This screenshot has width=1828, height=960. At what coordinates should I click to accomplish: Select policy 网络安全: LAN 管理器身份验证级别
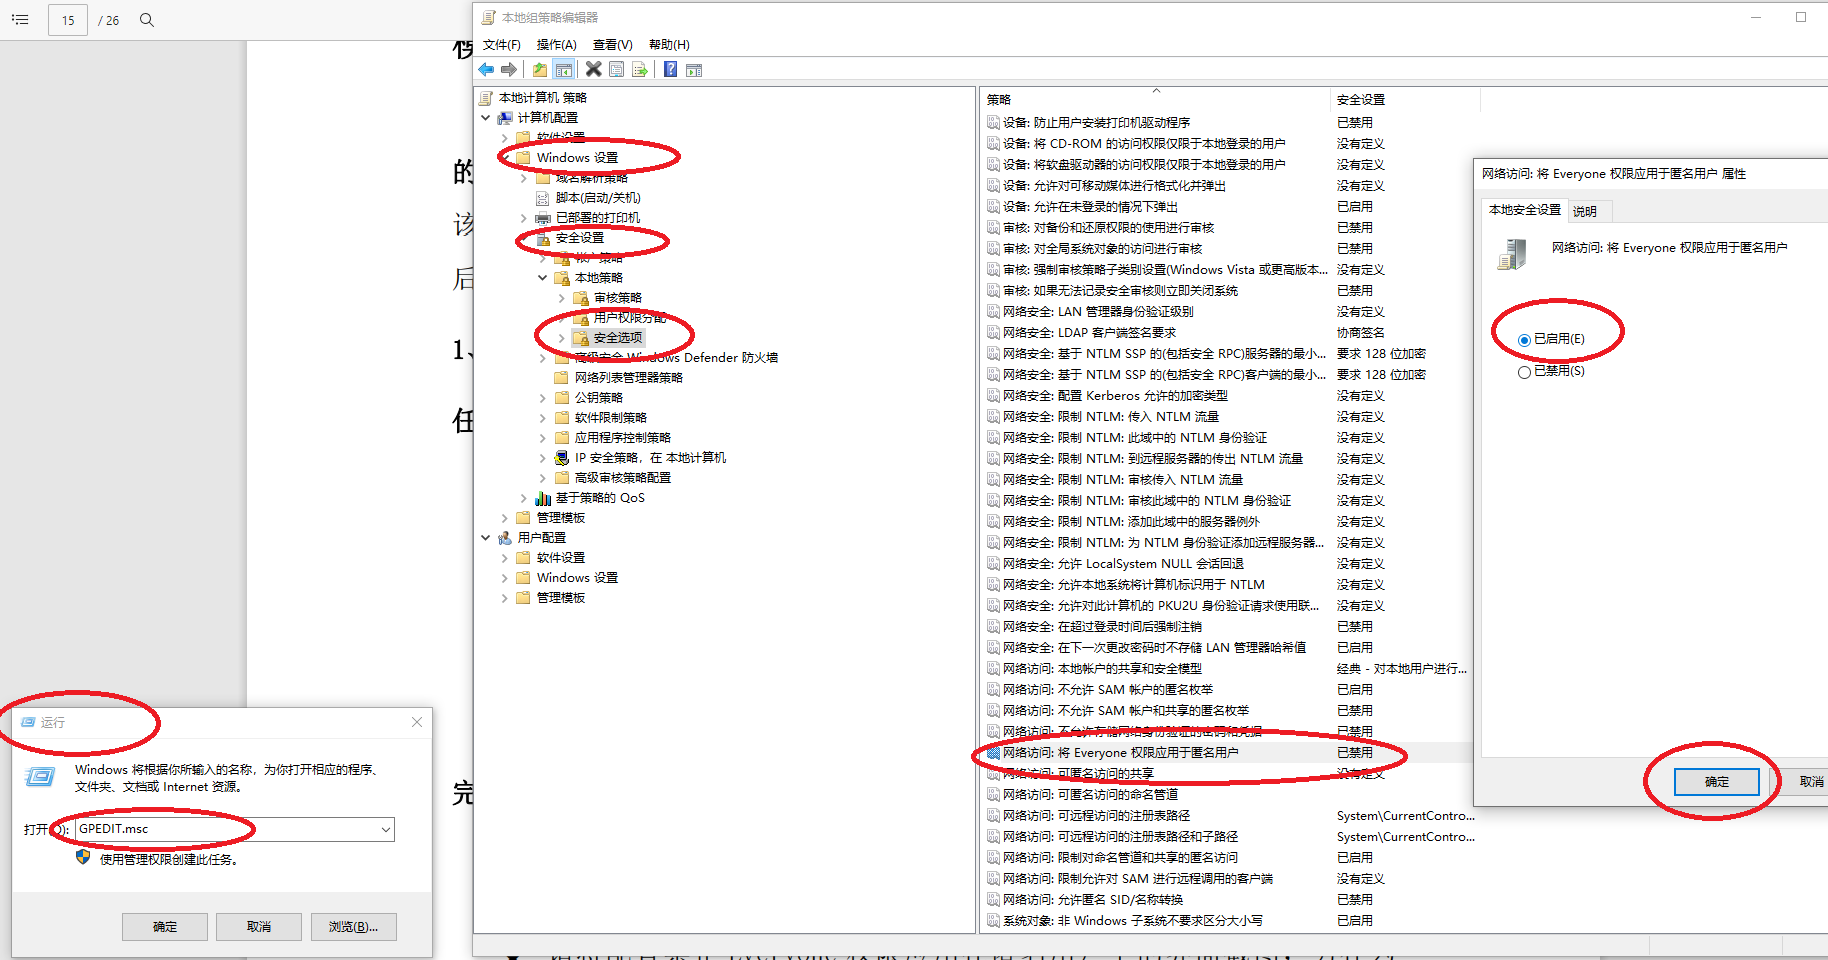pyautogui.click(x=1098, y=312)
